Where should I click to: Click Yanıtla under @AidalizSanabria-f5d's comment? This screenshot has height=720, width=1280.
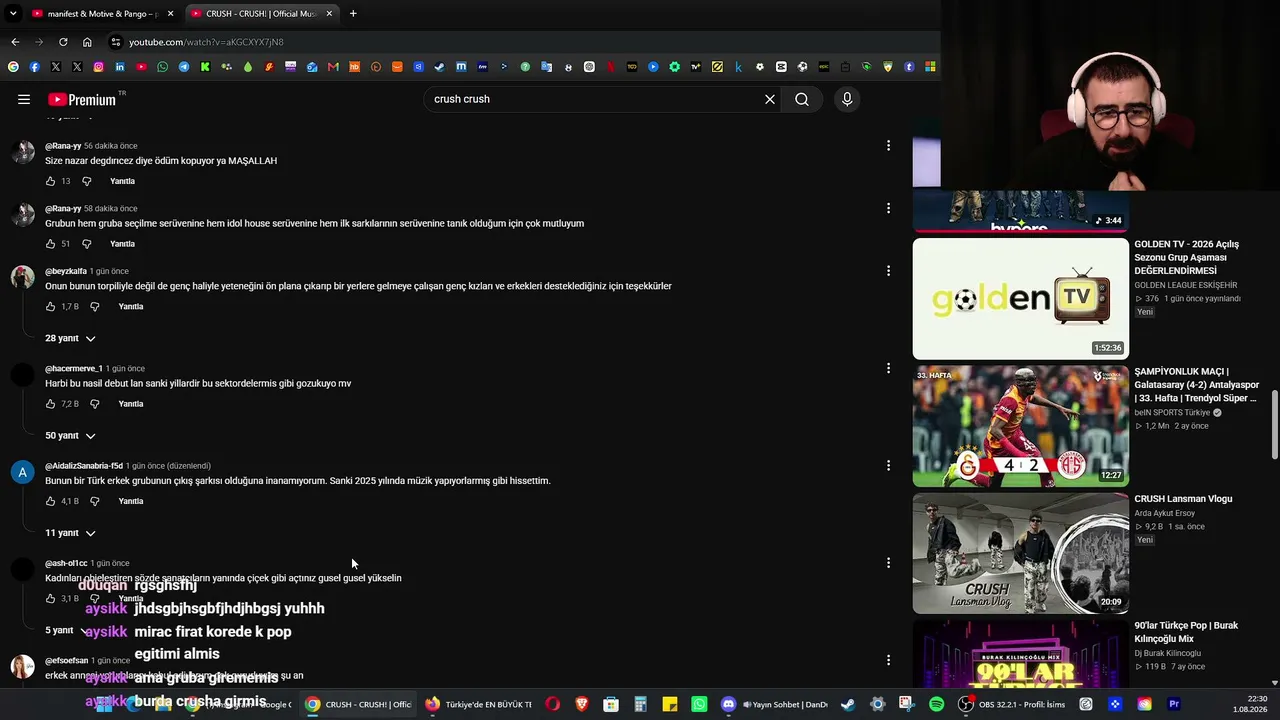(x=131, y=501)
